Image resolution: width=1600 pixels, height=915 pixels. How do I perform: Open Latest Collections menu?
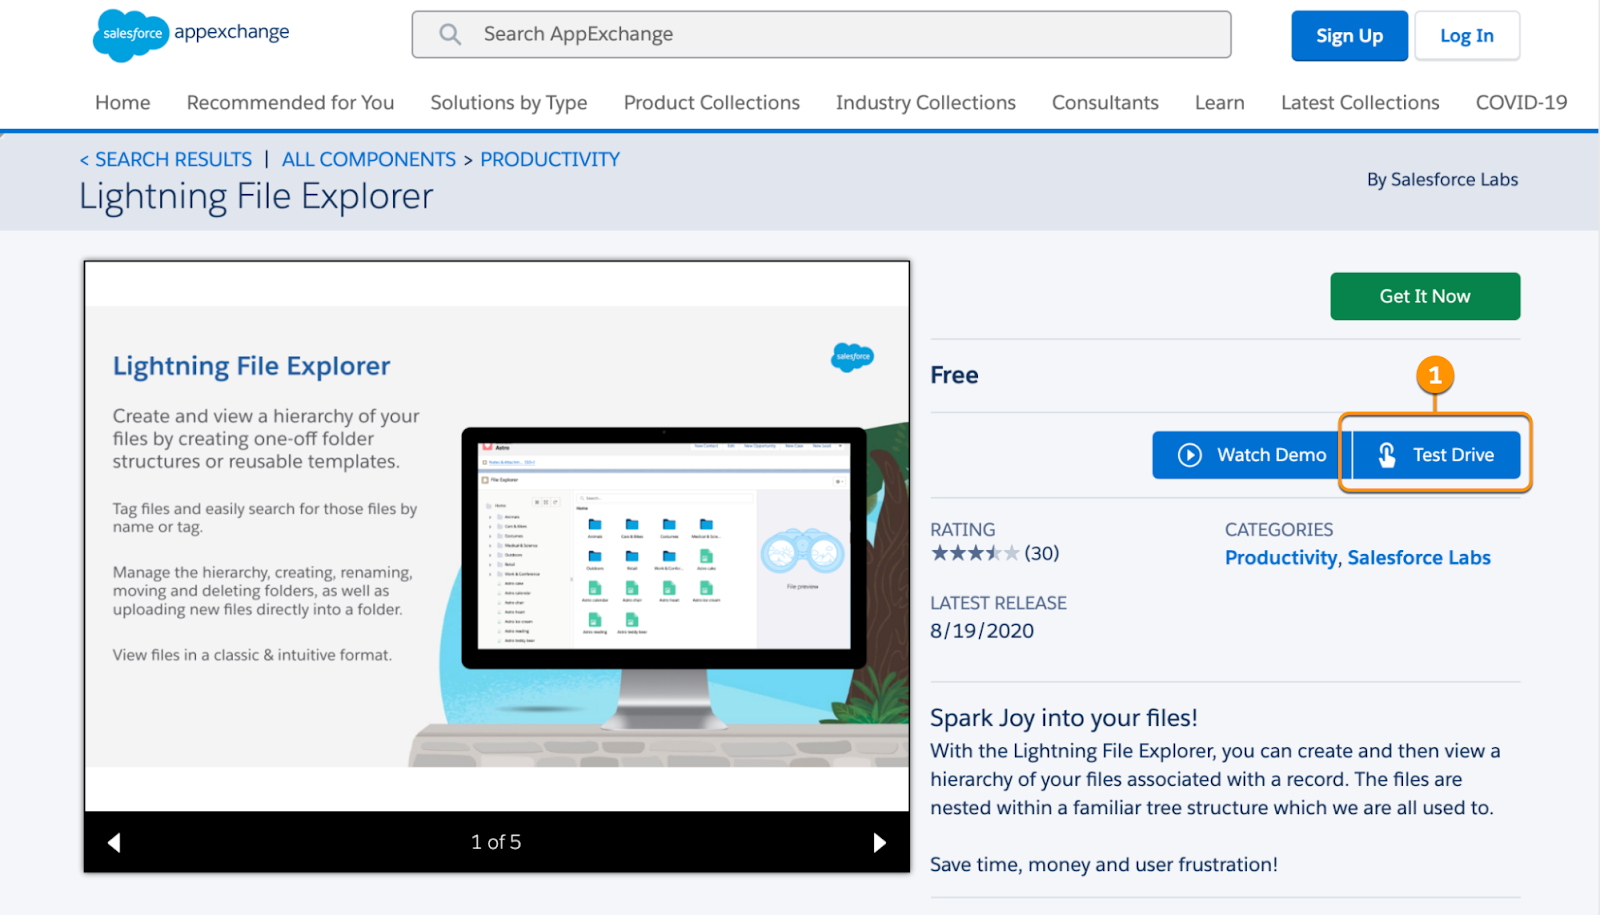tap(1360, 103)
